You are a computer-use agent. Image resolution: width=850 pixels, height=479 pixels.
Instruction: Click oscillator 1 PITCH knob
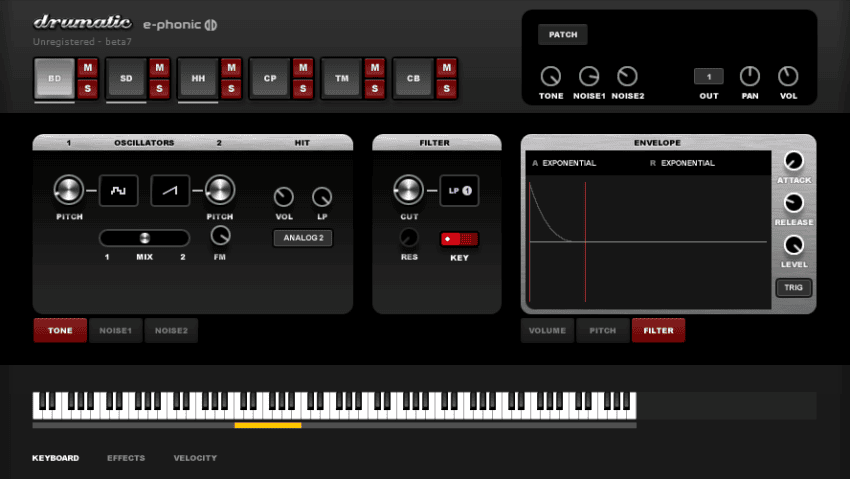click(69, 190)
